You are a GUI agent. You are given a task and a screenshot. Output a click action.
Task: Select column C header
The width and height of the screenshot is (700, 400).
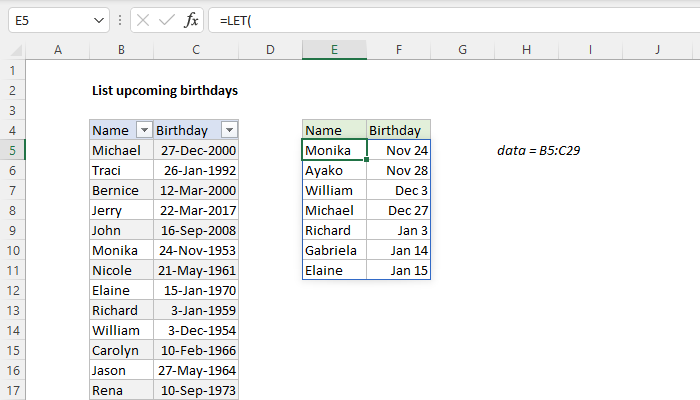coord(196,50)
